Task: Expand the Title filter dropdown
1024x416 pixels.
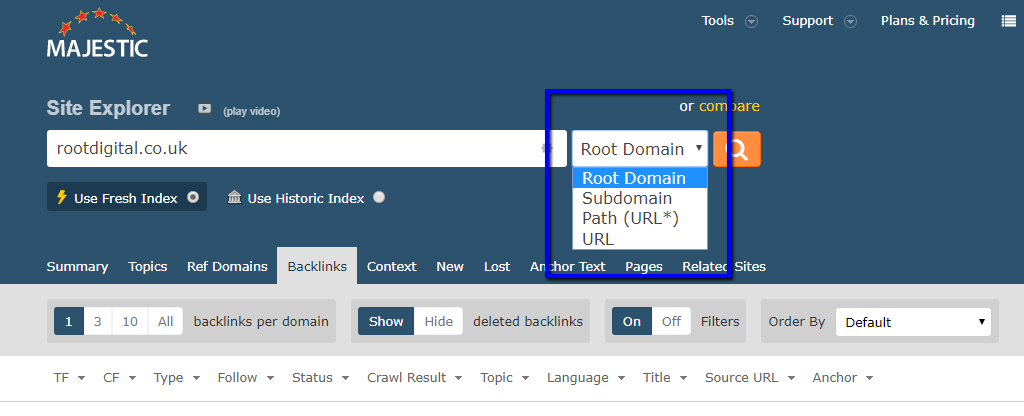Action: (665, 377)
